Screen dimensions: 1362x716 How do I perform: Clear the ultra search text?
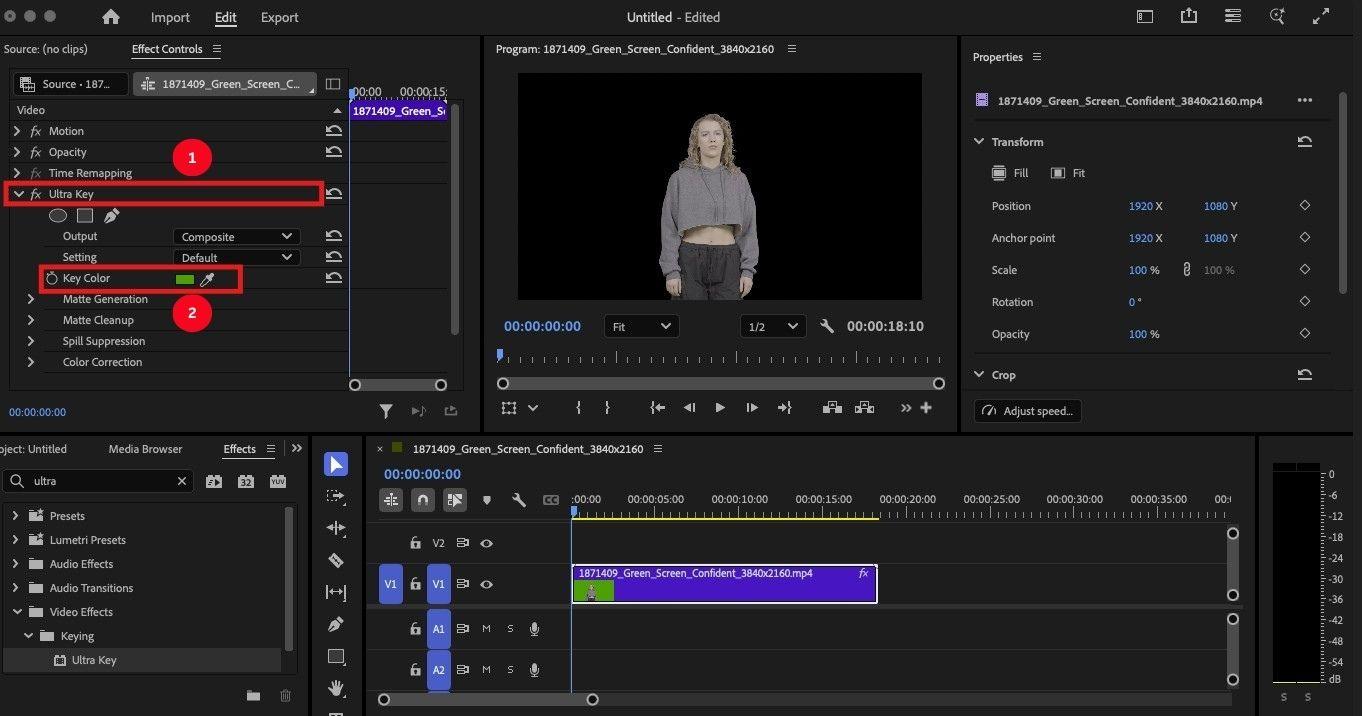[182, 481]
